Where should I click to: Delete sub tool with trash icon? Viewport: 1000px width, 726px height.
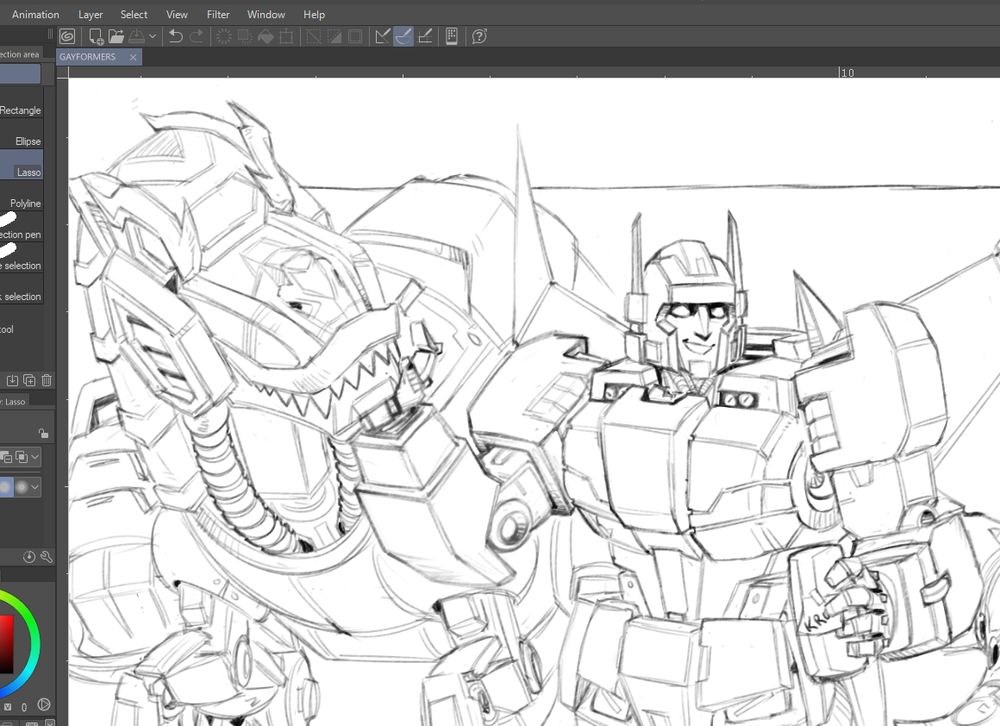pos(46,380)
